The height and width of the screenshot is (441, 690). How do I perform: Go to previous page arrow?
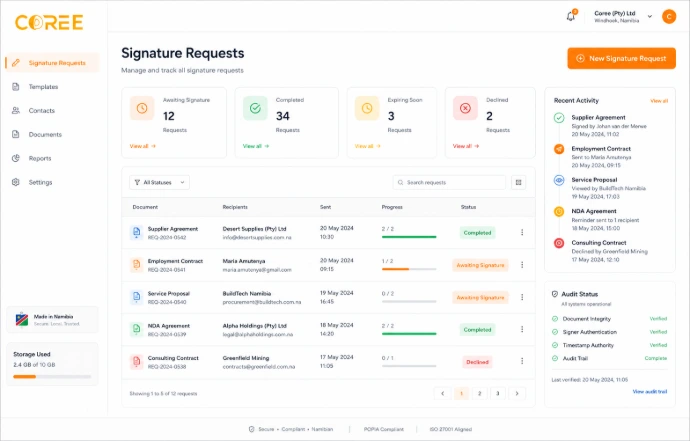442,393
